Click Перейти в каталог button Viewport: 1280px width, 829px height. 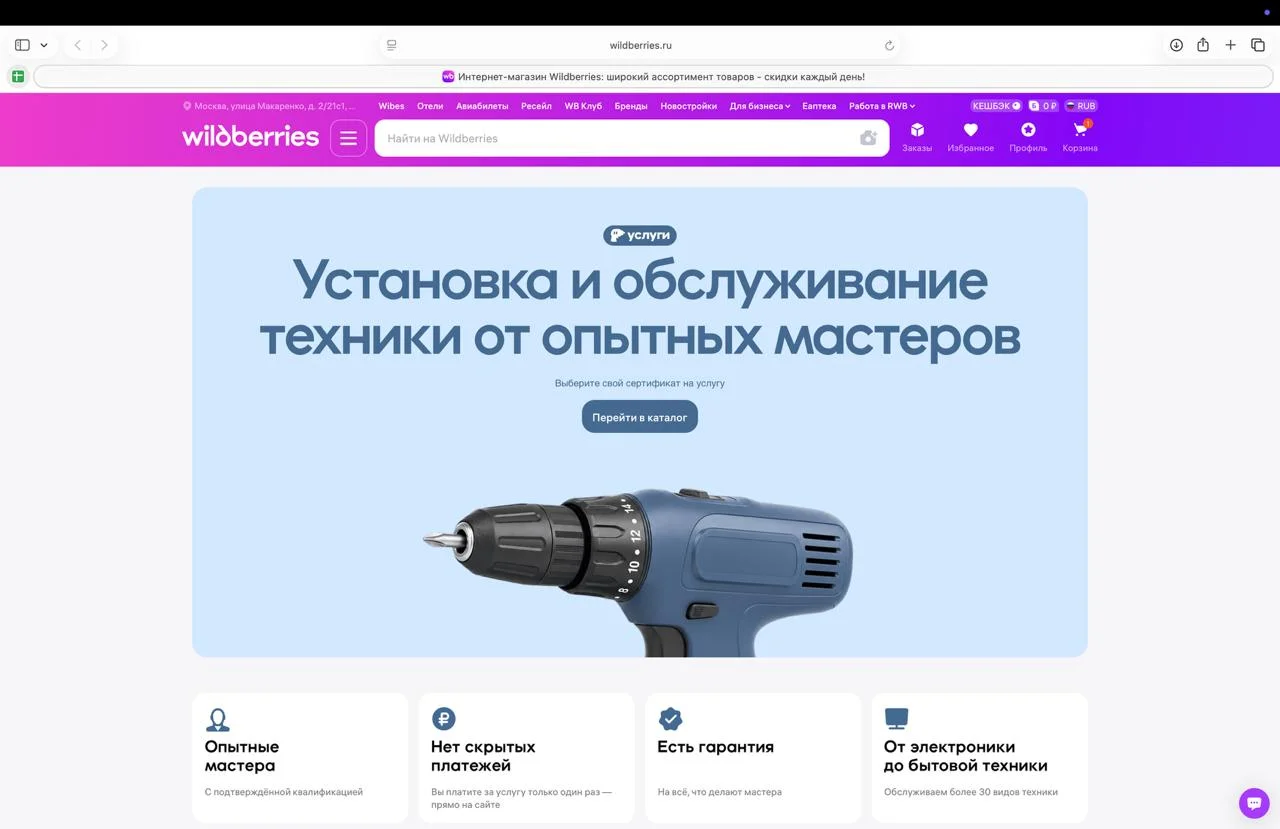640,417
